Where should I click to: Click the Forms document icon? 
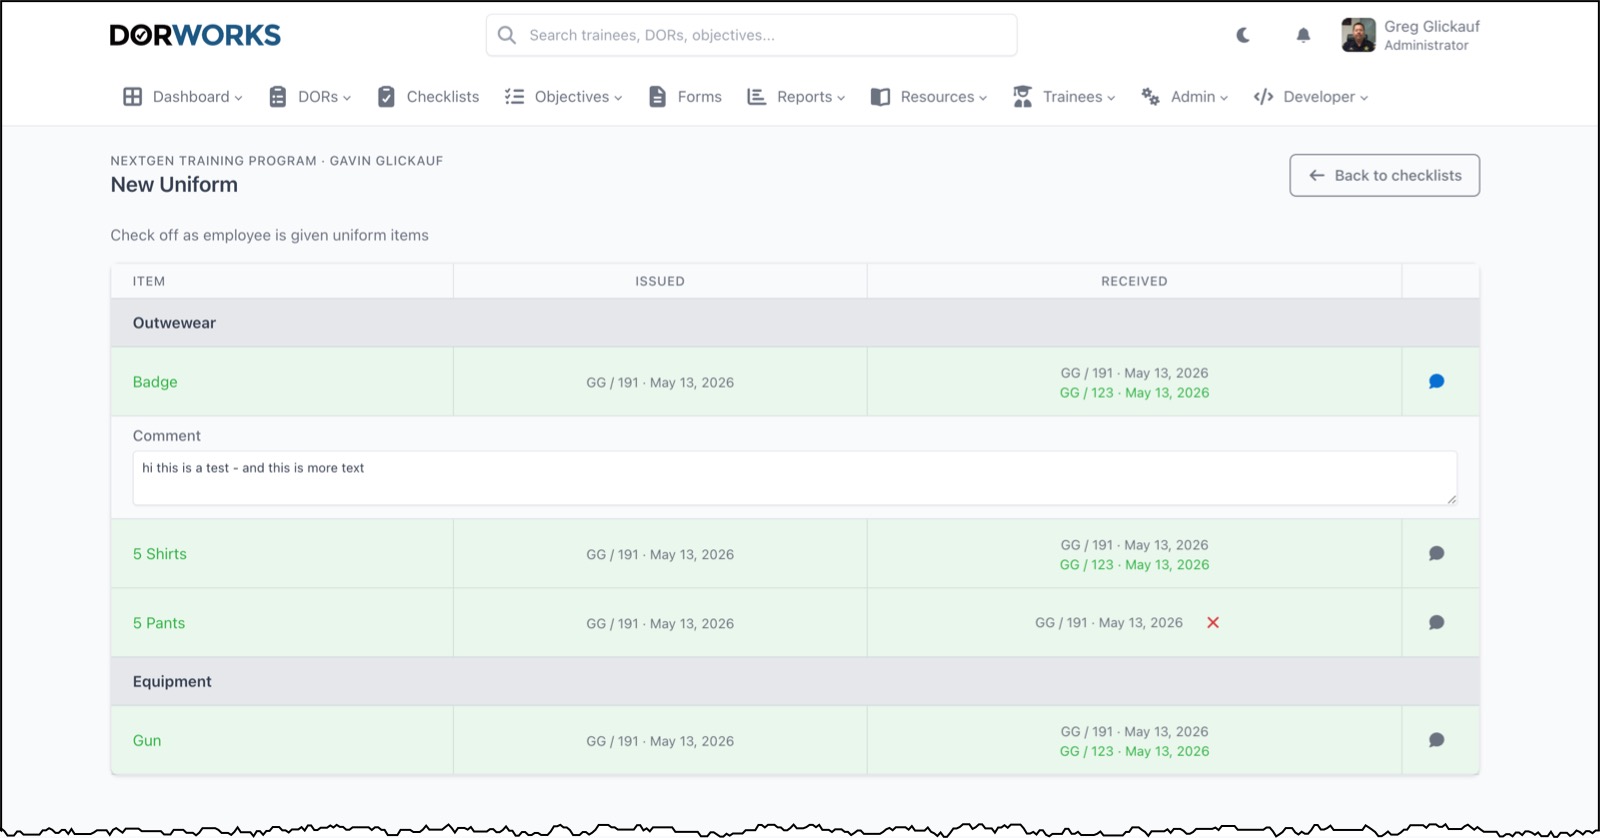[x=657, y=97]
